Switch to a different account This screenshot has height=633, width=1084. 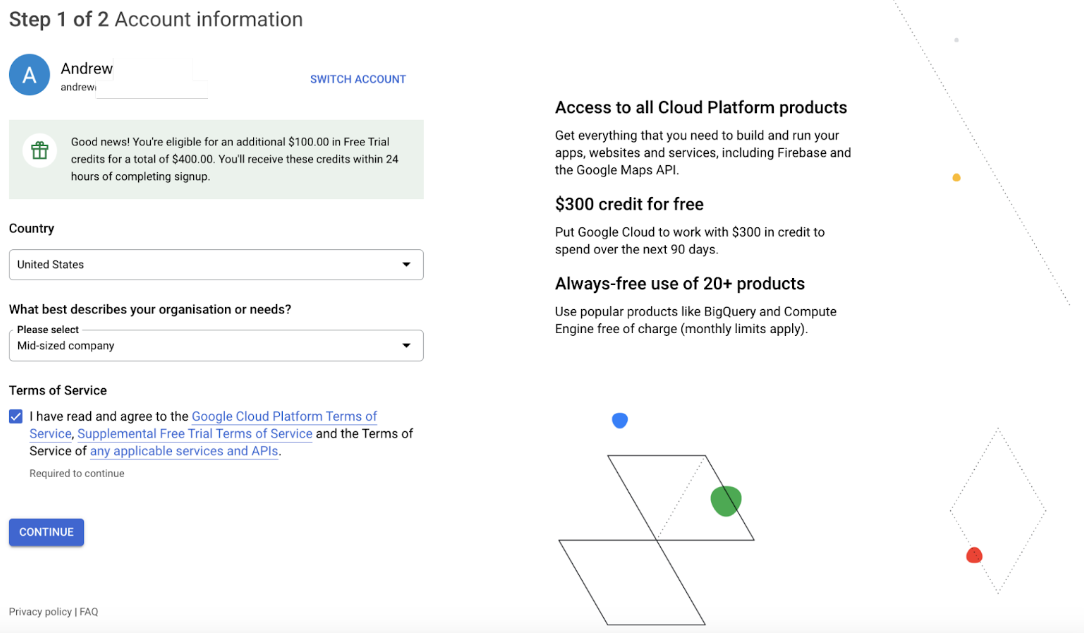click(357, 79)
